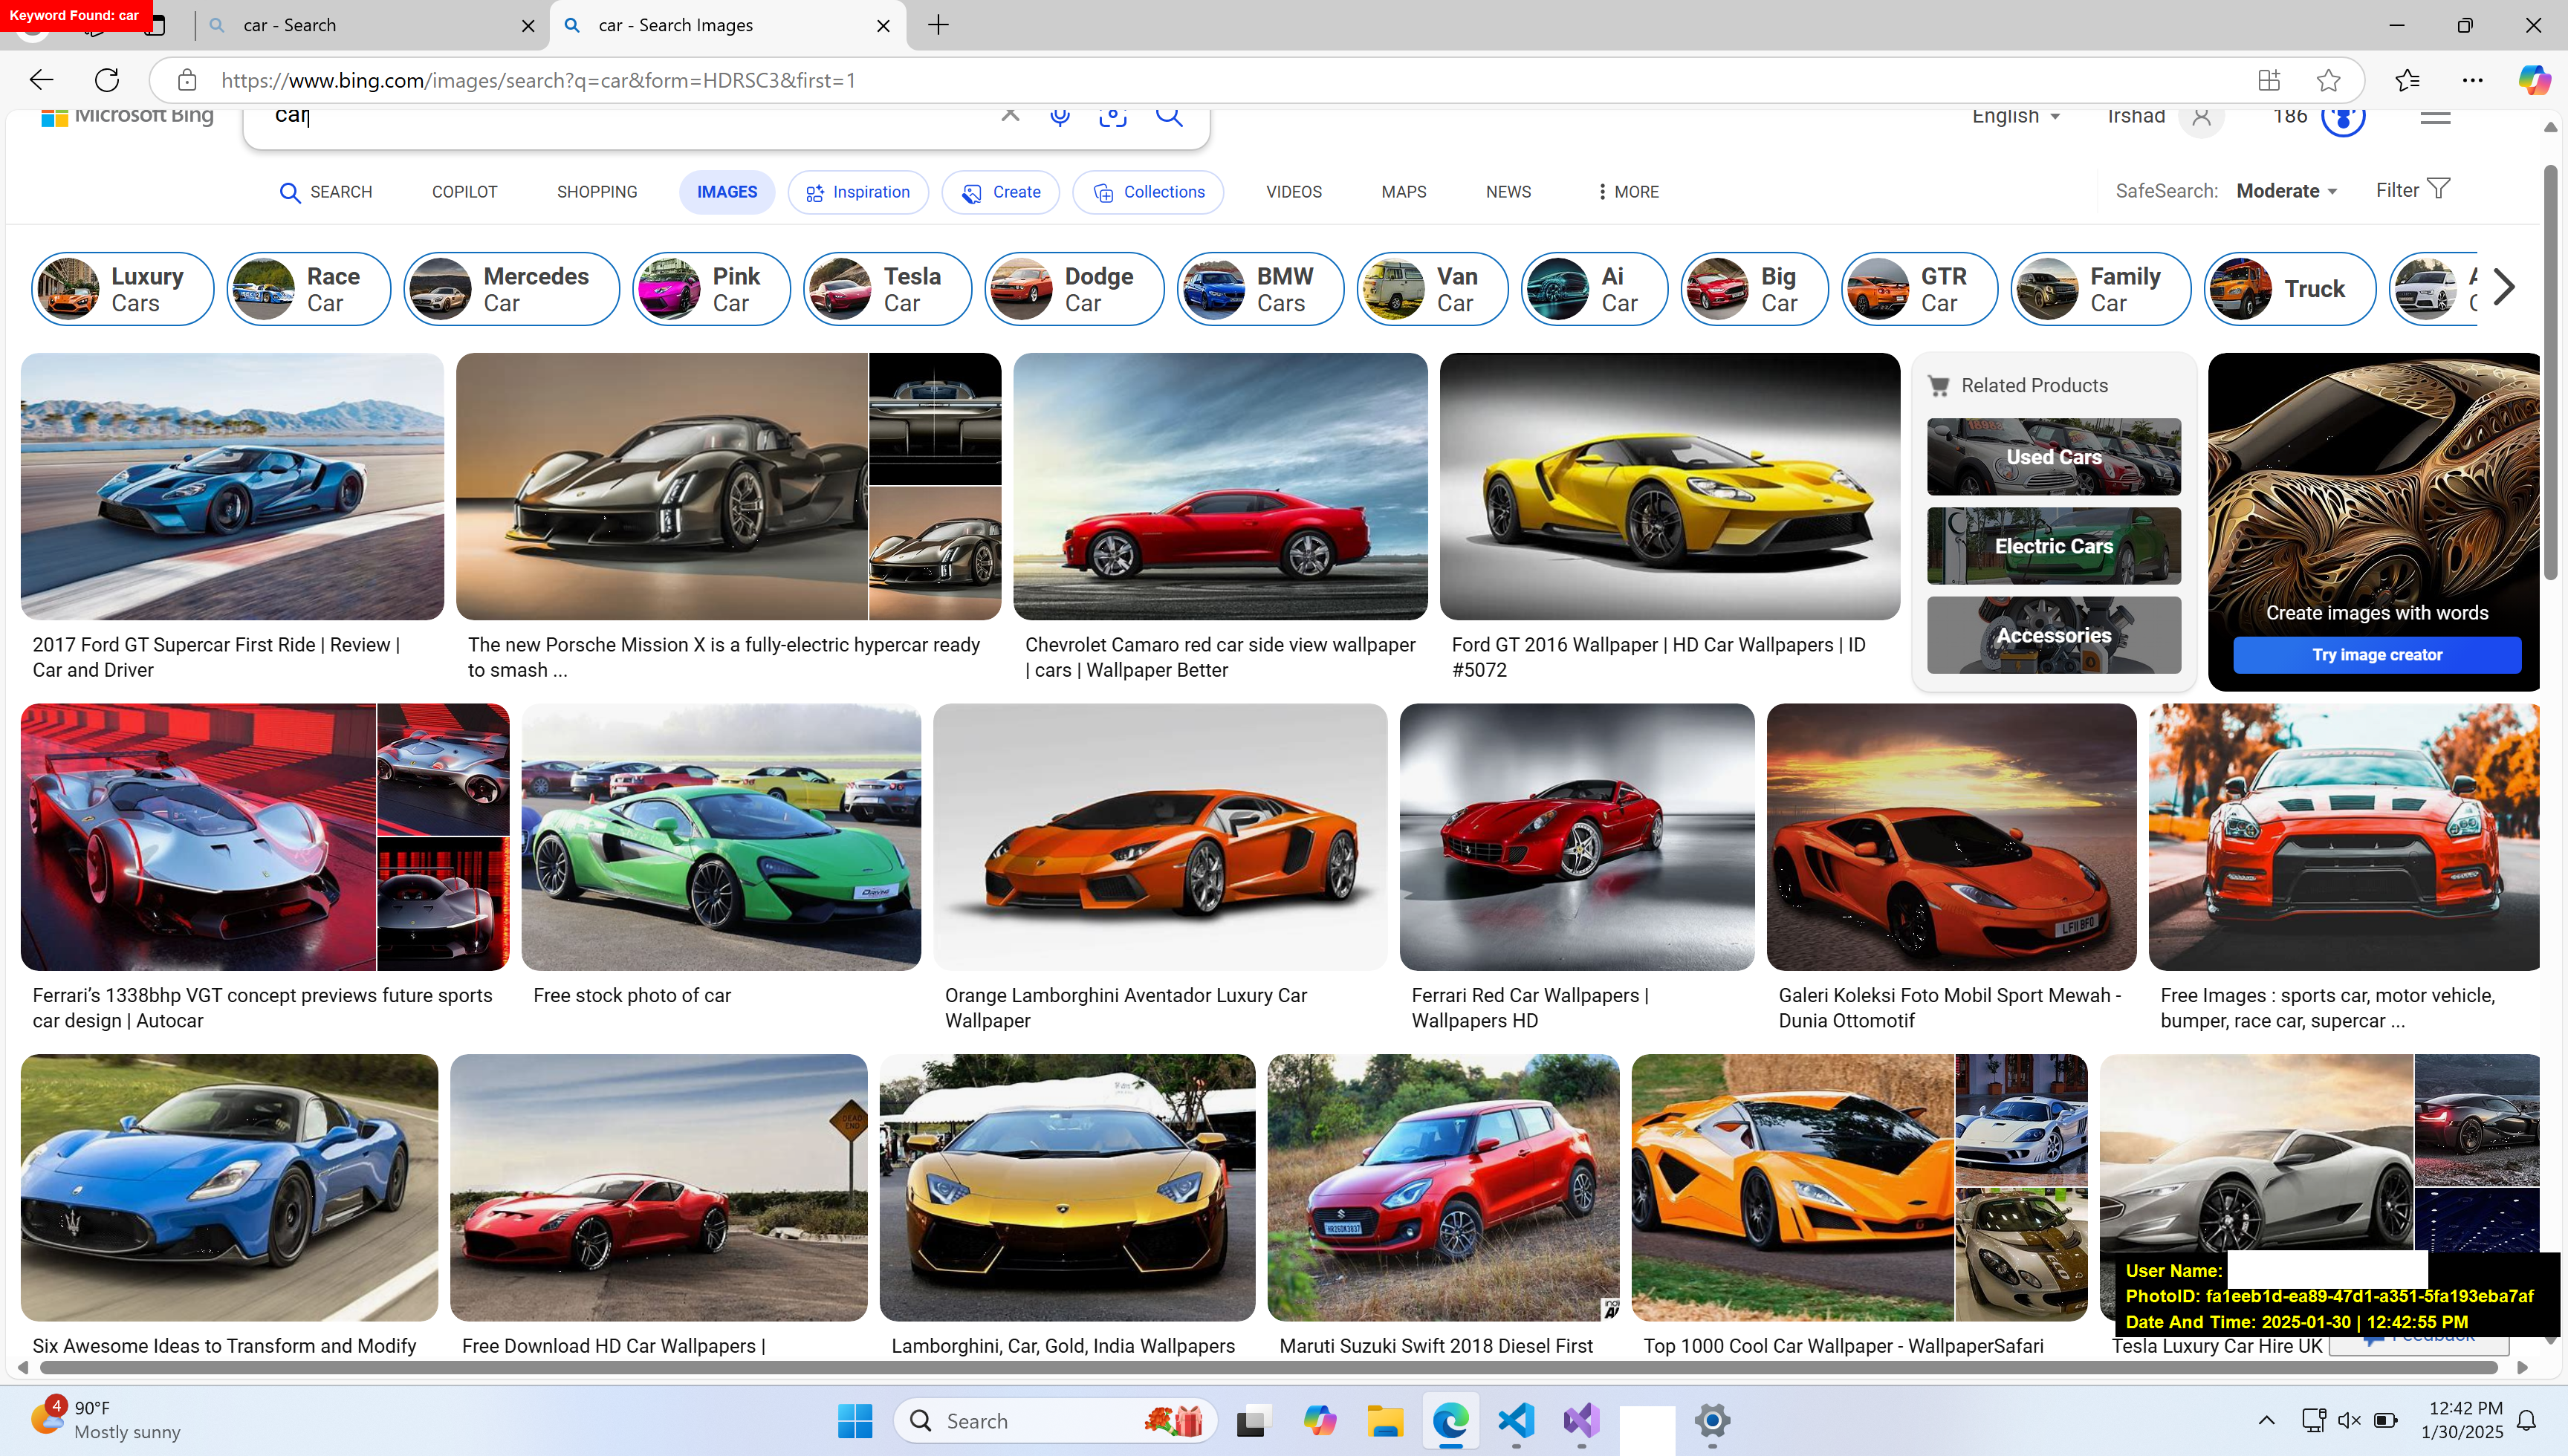Open Bing hamburger settings menu
Image resolution: width=2568 pixels, height=1456 pixels.
click(2435, 117)
